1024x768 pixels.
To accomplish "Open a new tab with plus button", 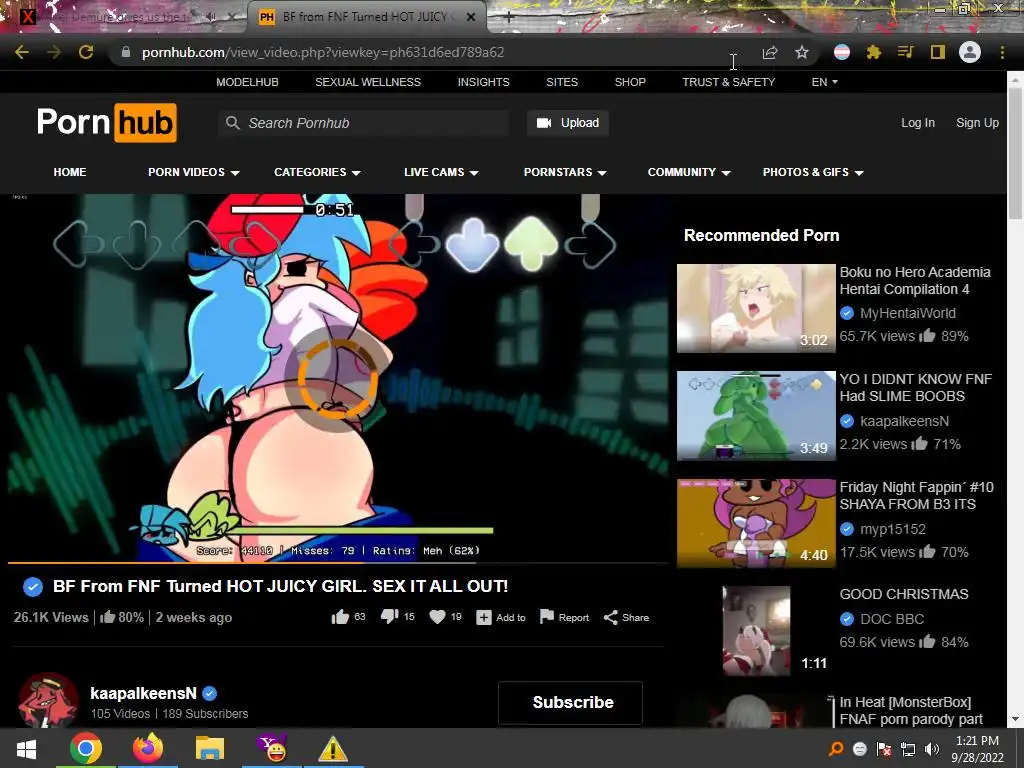I will [509, 18].
